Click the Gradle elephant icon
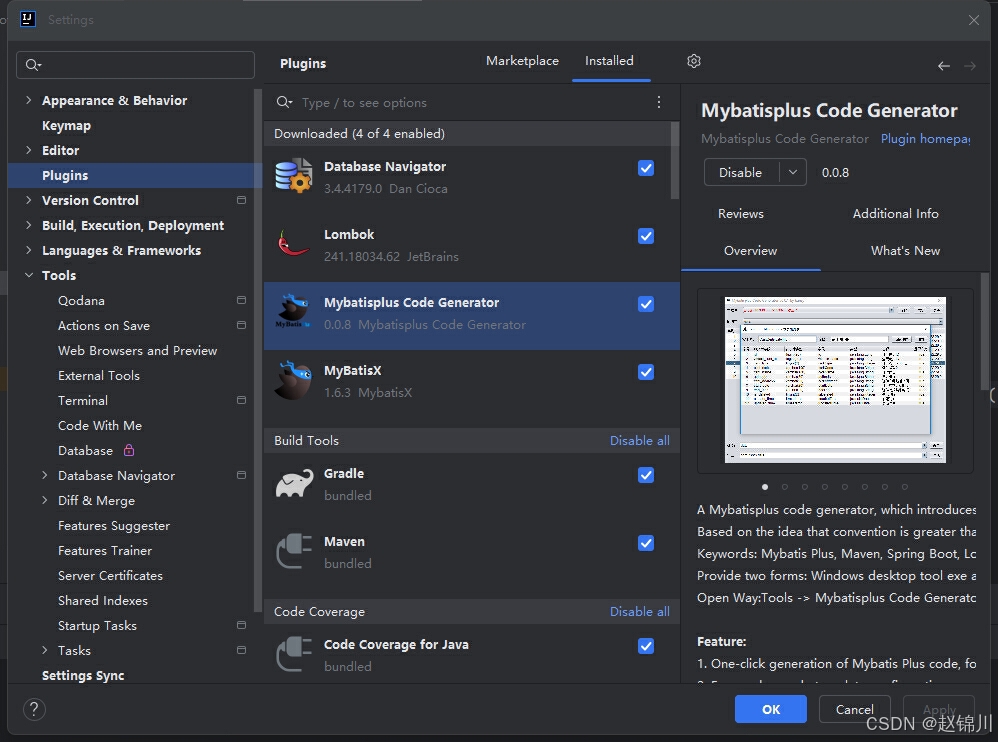Viewport: 998px width, 742px height. [294, 484]
